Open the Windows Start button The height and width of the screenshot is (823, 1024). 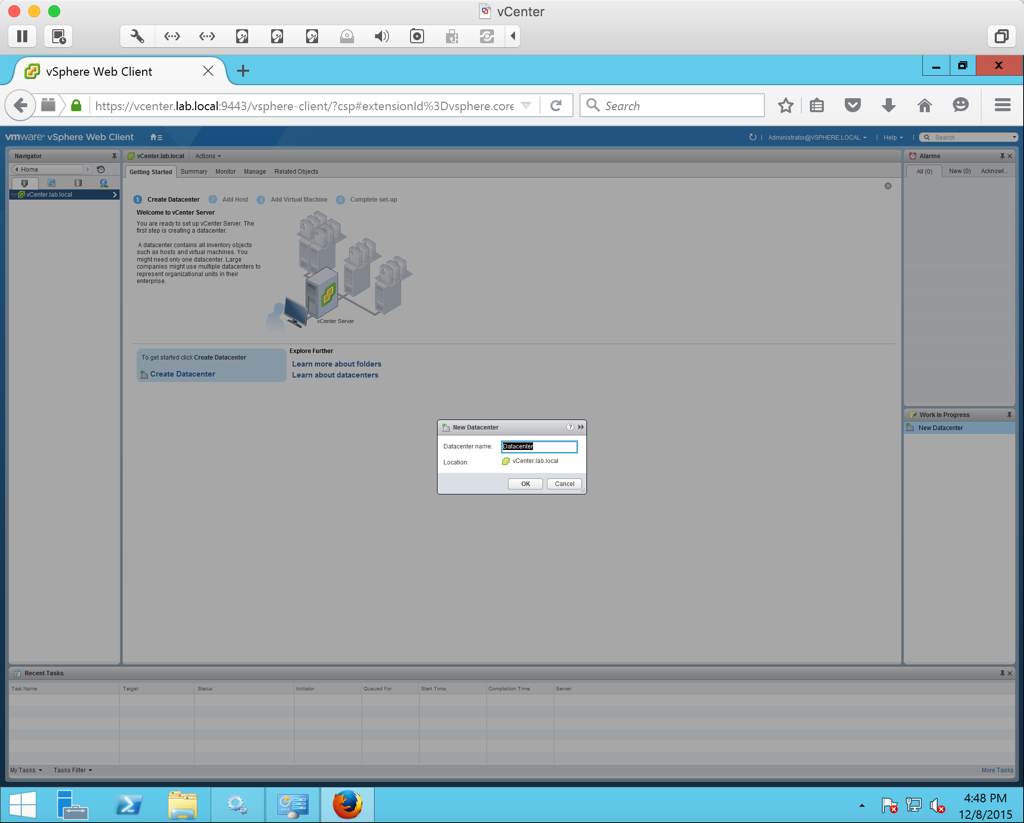22,804
